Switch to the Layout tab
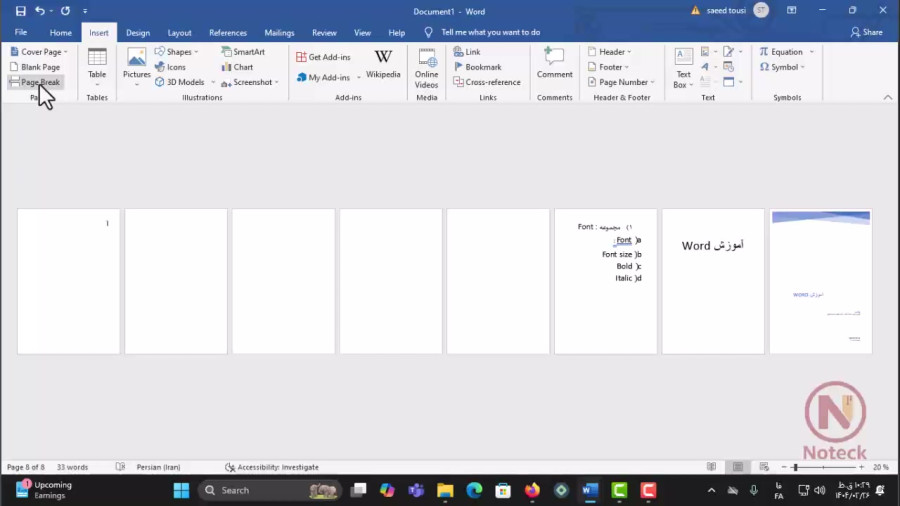900x506 pixels. (179, 33)
